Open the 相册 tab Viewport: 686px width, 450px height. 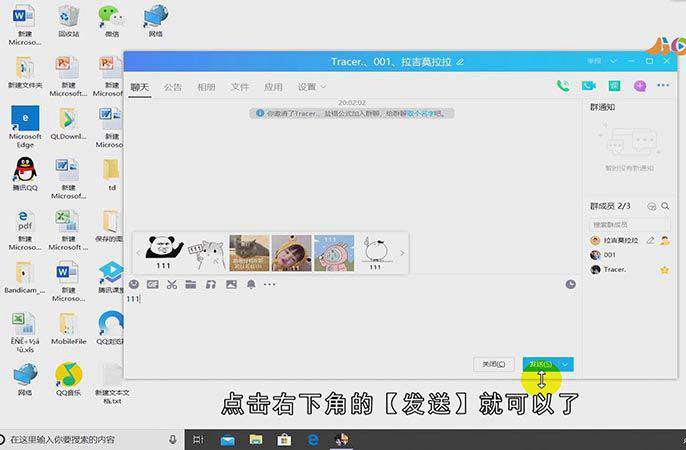pos(206,87)
